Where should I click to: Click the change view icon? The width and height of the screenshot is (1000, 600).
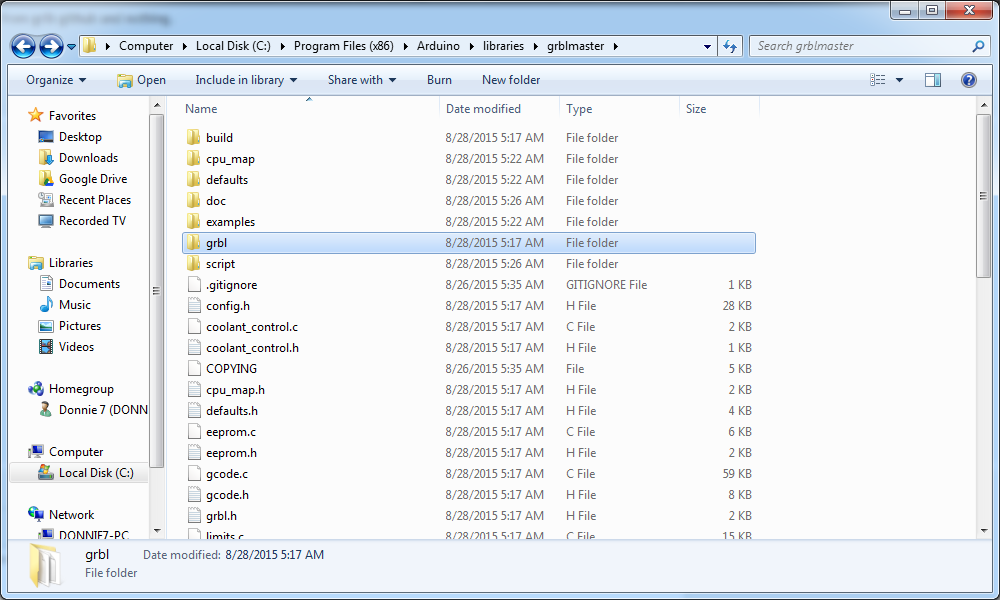point(878,80)
